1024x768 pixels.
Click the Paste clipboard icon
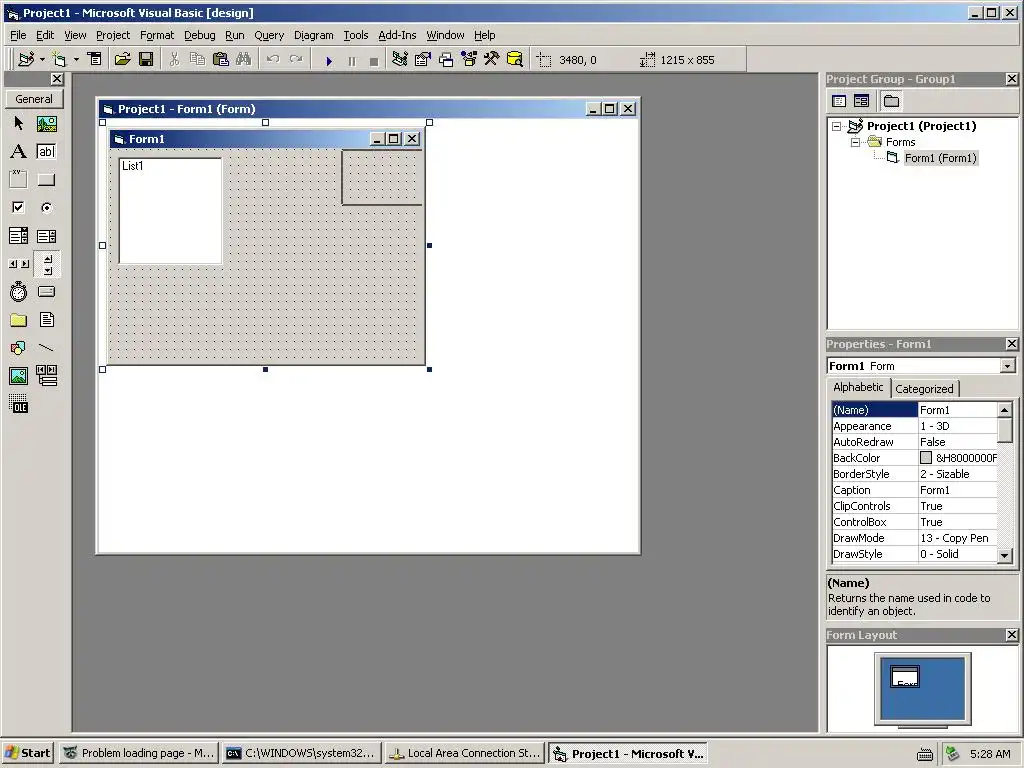[x=221, y=59]
